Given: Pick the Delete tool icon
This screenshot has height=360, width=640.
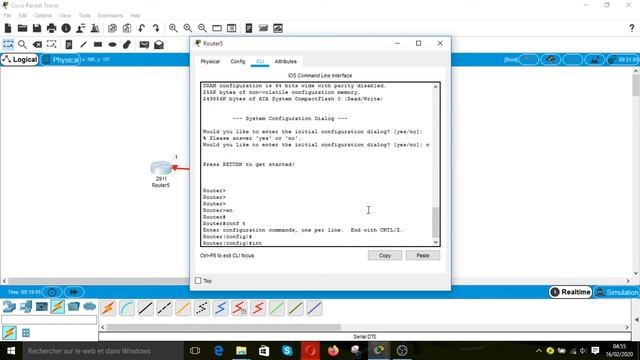Looking at the screenshot, I should click(37, 44).
